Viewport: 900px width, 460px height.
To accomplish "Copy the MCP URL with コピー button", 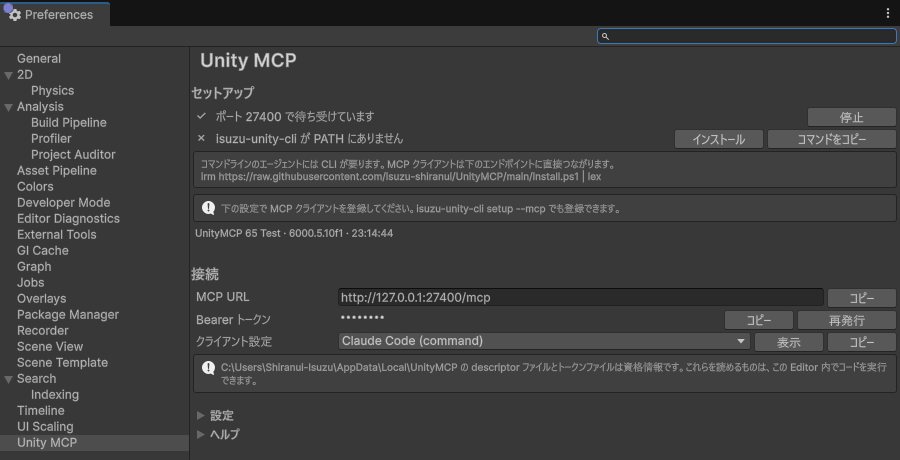I will tap(862, 298).
